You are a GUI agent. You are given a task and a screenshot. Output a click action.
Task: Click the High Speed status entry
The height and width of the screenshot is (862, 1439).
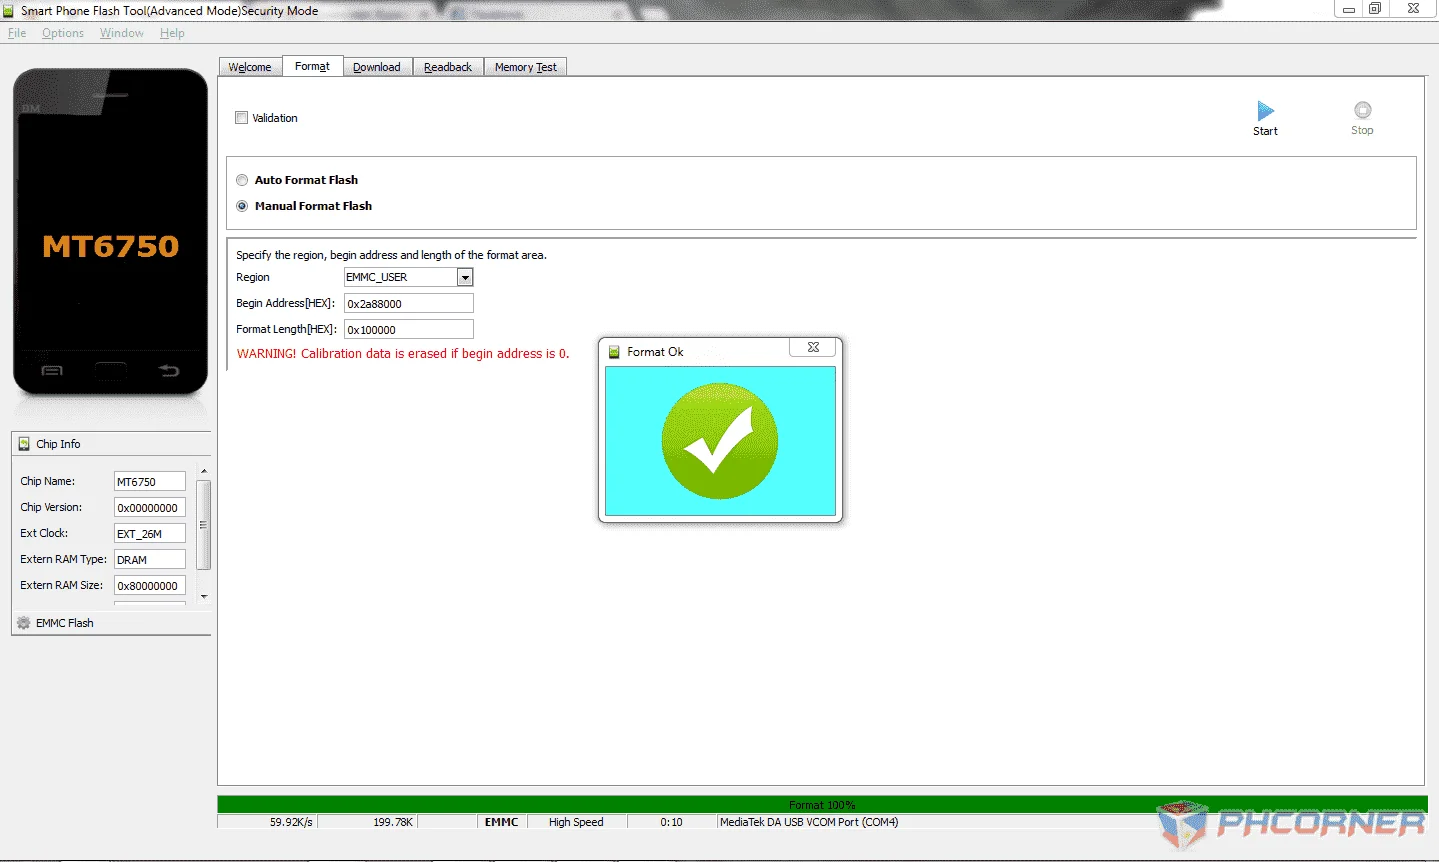point(576,822)
